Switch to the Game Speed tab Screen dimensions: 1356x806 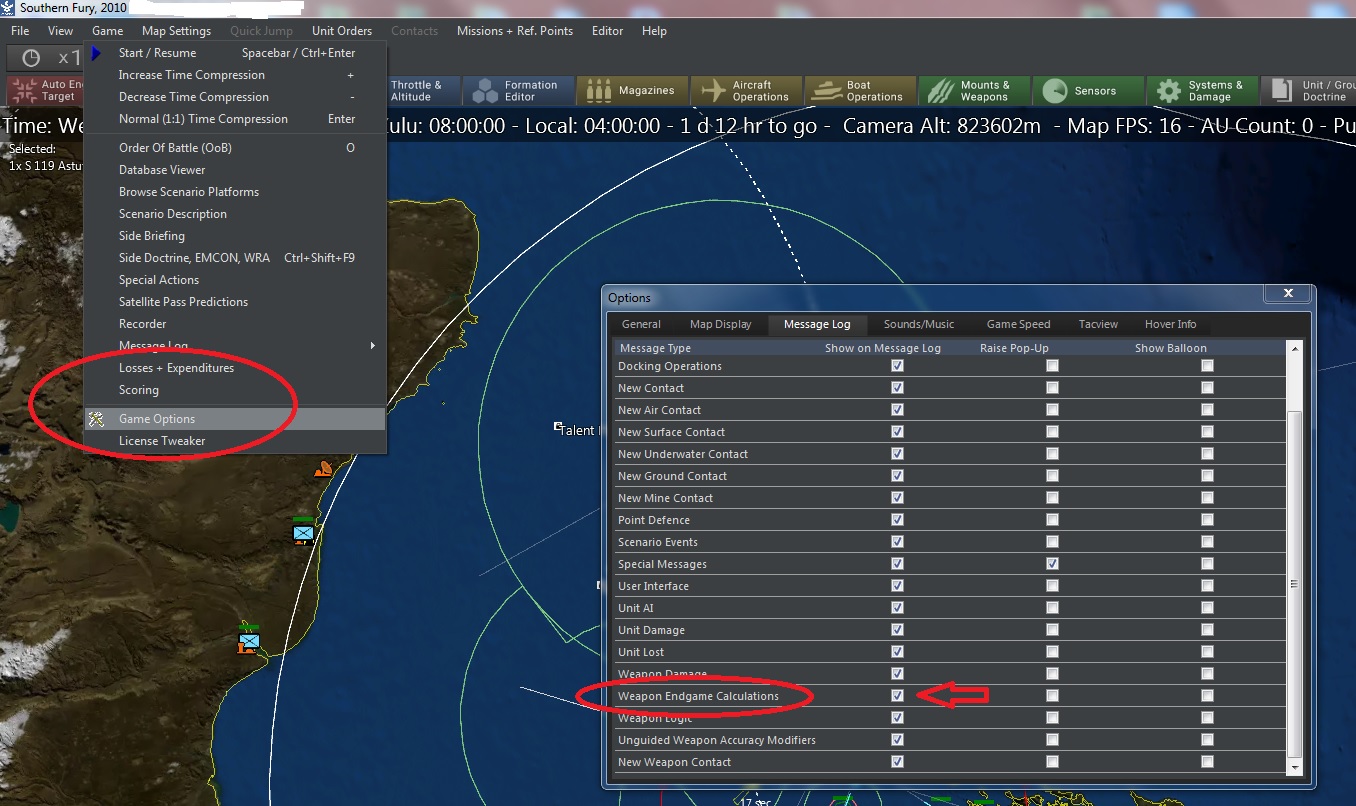[x=1018, y=324]
